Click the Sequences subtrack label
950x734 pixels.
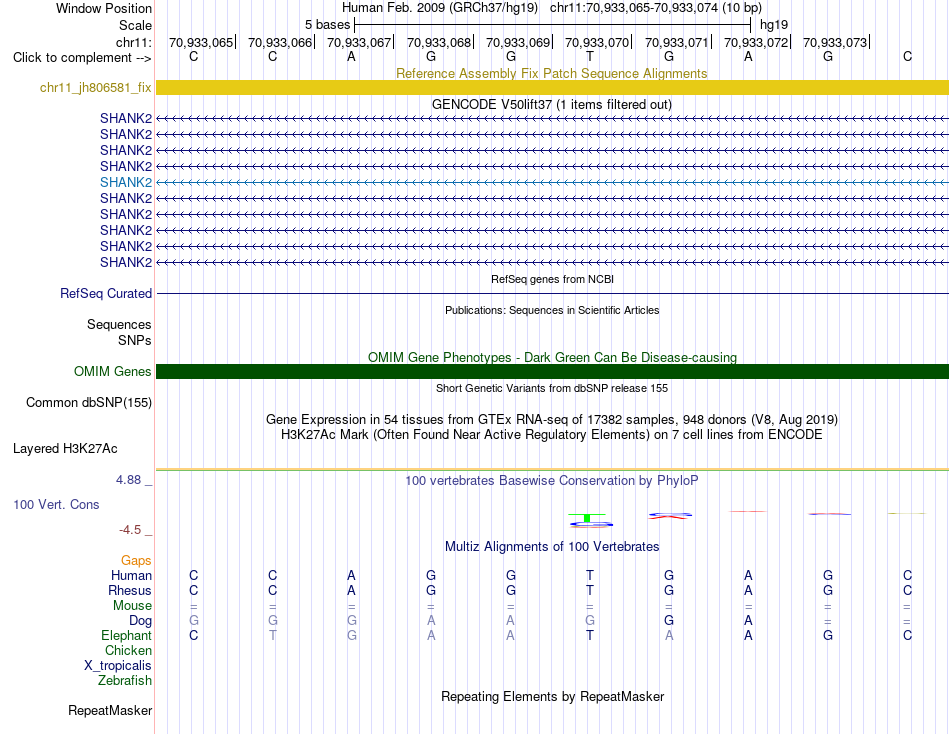coord(119,324)
